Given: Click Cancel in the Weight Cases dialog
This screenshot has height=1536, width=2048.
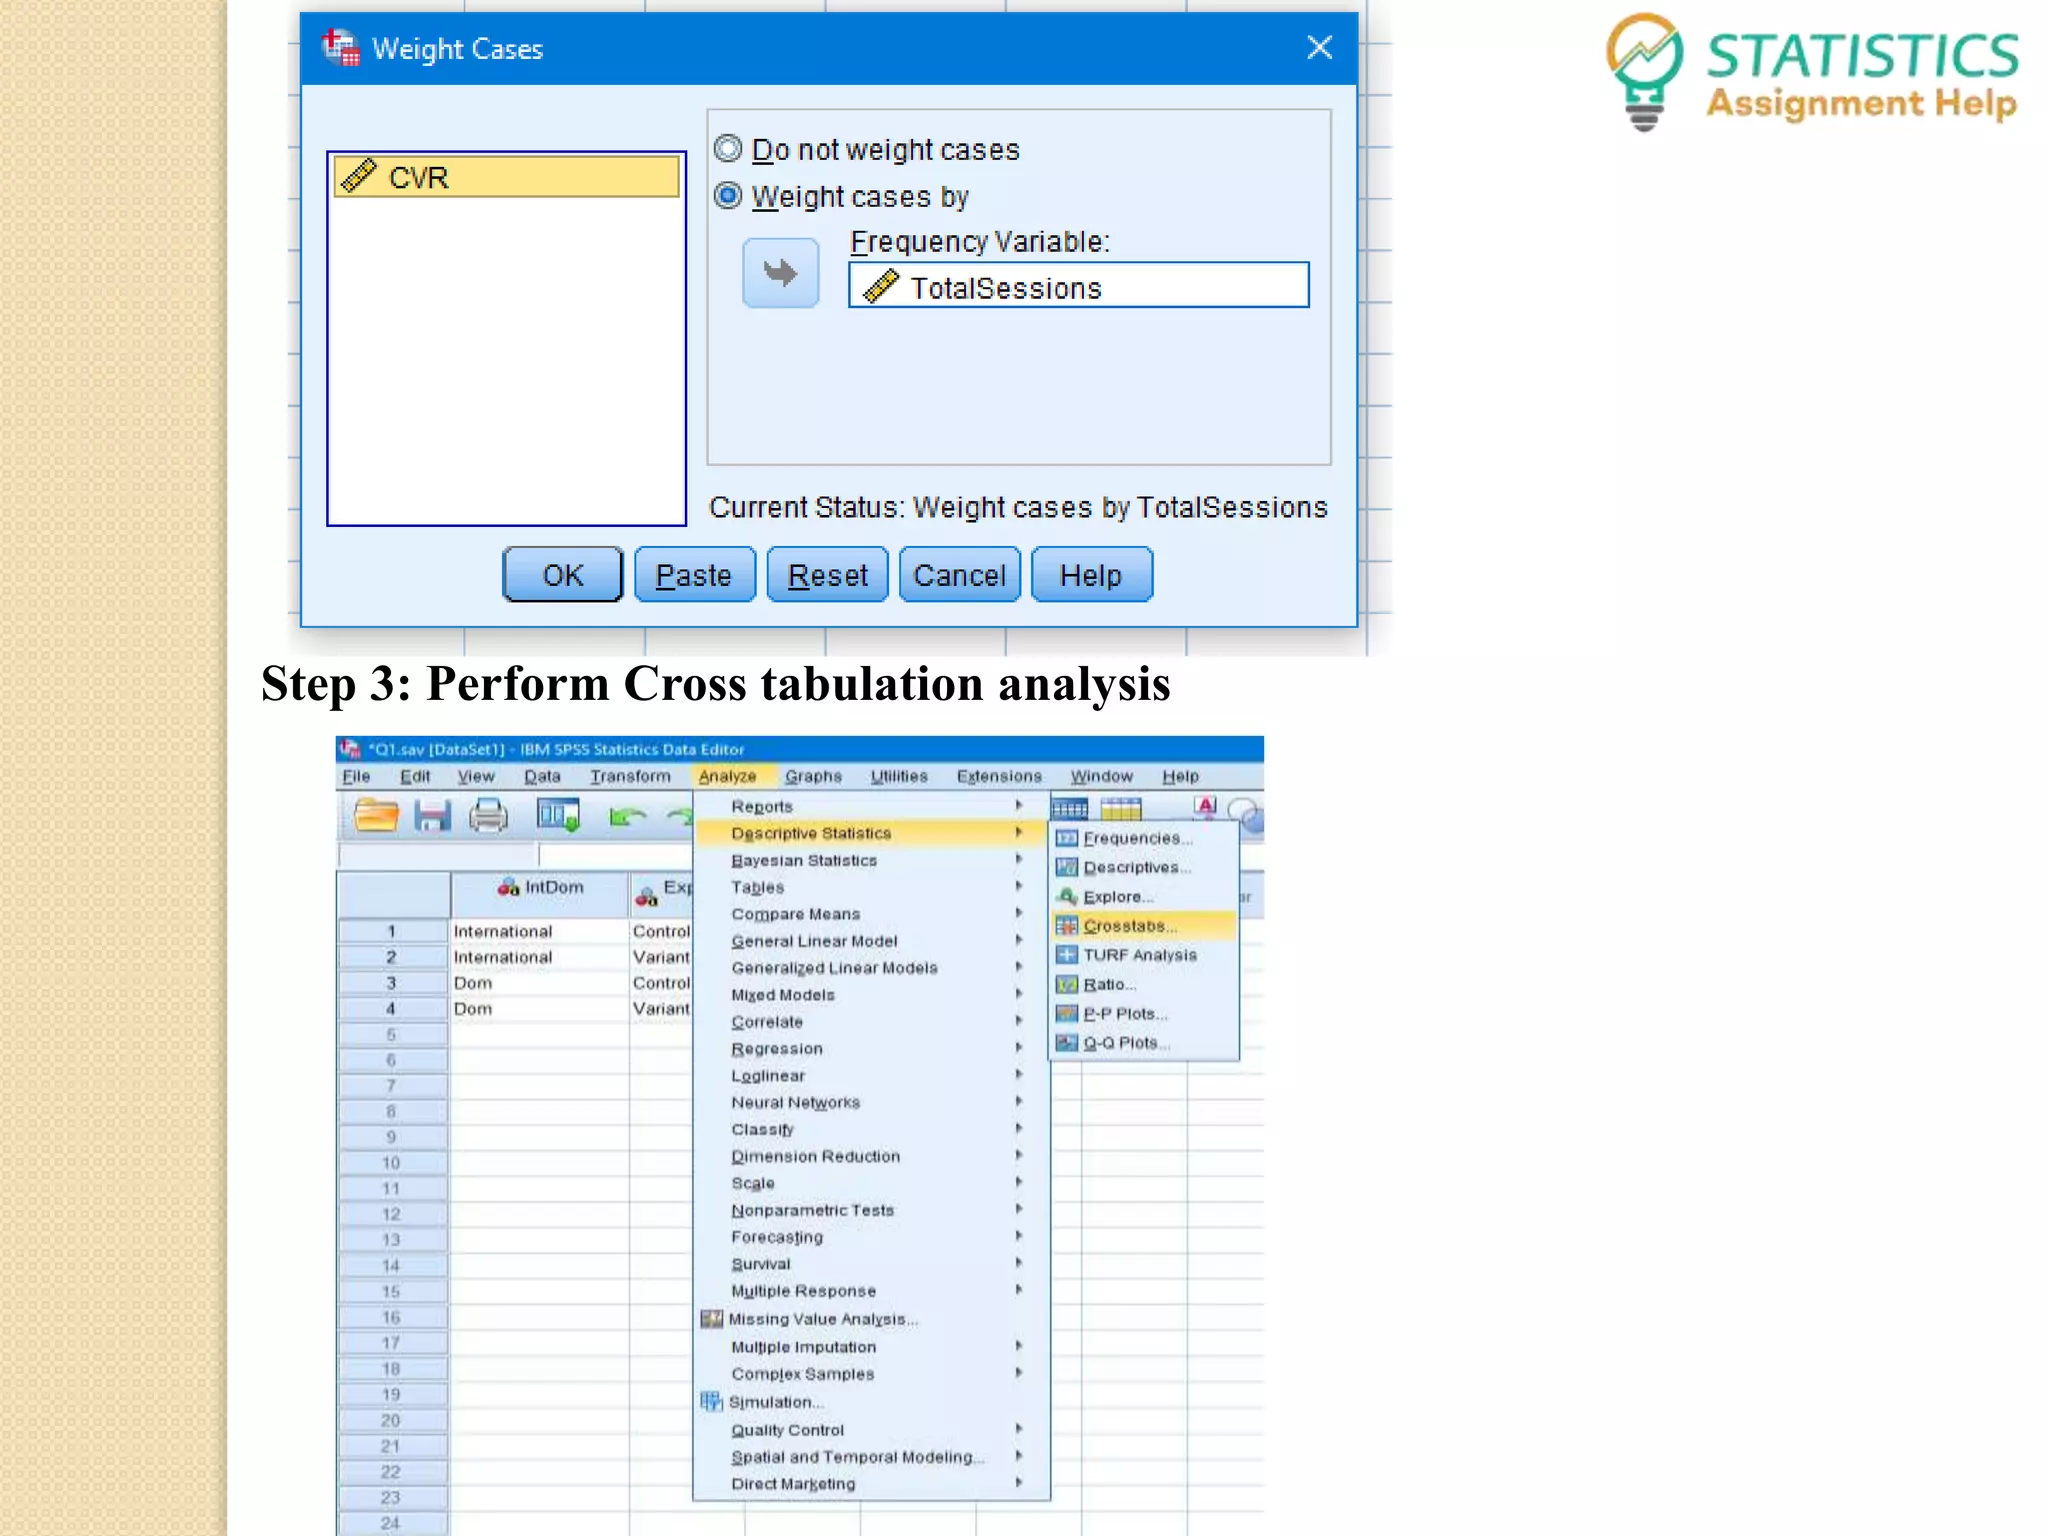Looking at the screenshot, I should click(959, 575).
